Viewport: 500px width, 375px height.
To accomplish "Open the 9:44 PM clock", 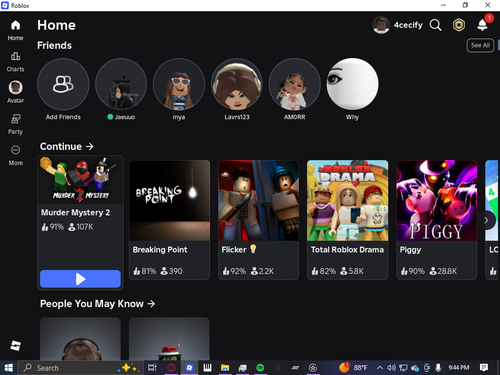I will (459, 368).
